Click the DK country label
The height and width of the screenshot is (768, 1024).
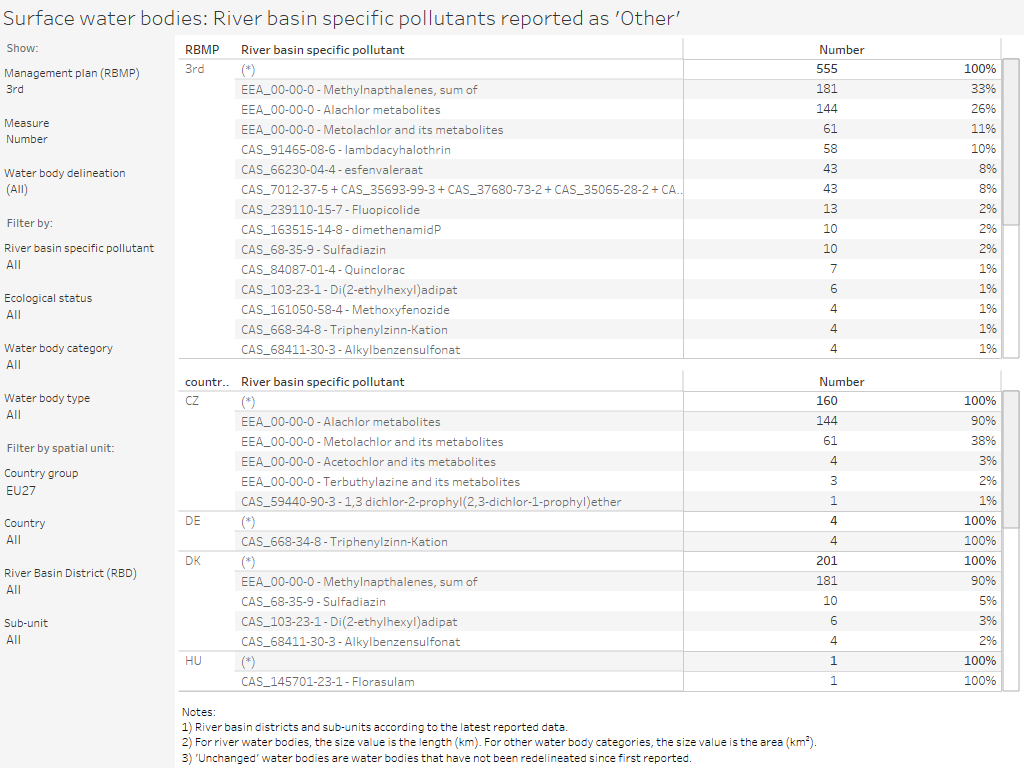[193, 561]
